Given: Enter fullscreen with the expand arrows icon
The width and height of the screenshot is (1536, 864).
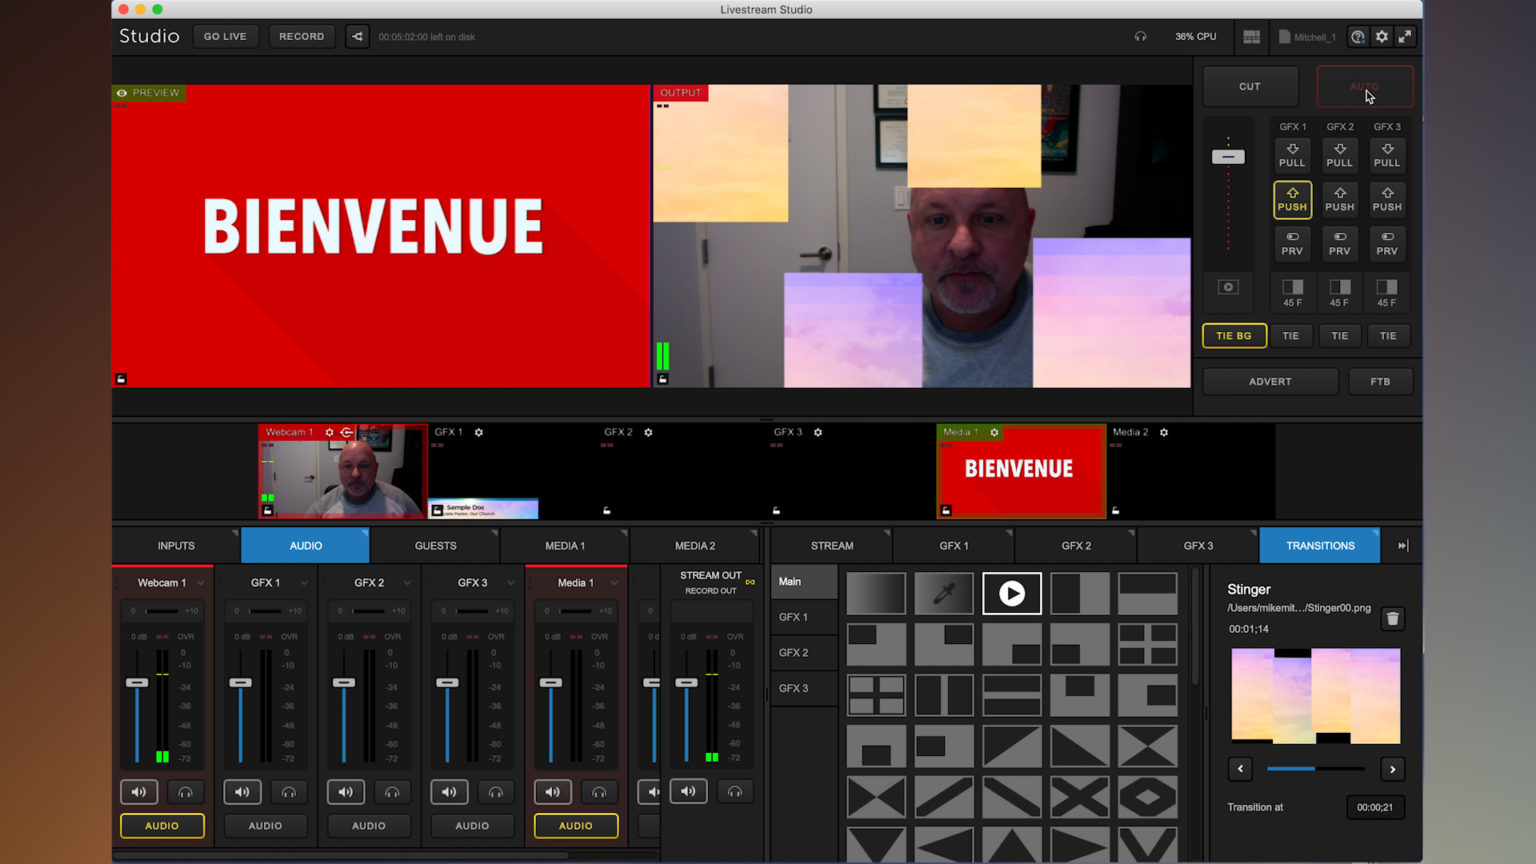Looking at the screenshot, I should pyautogui.click(x=1405, y=36).
